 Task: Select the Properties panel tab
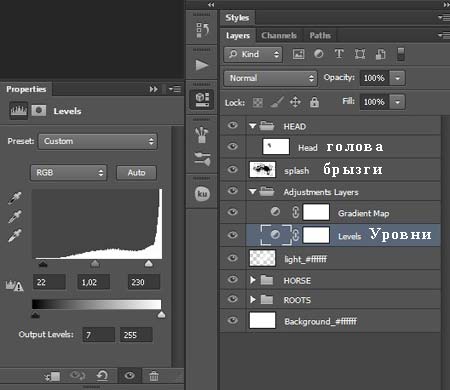tap(26, 89)
